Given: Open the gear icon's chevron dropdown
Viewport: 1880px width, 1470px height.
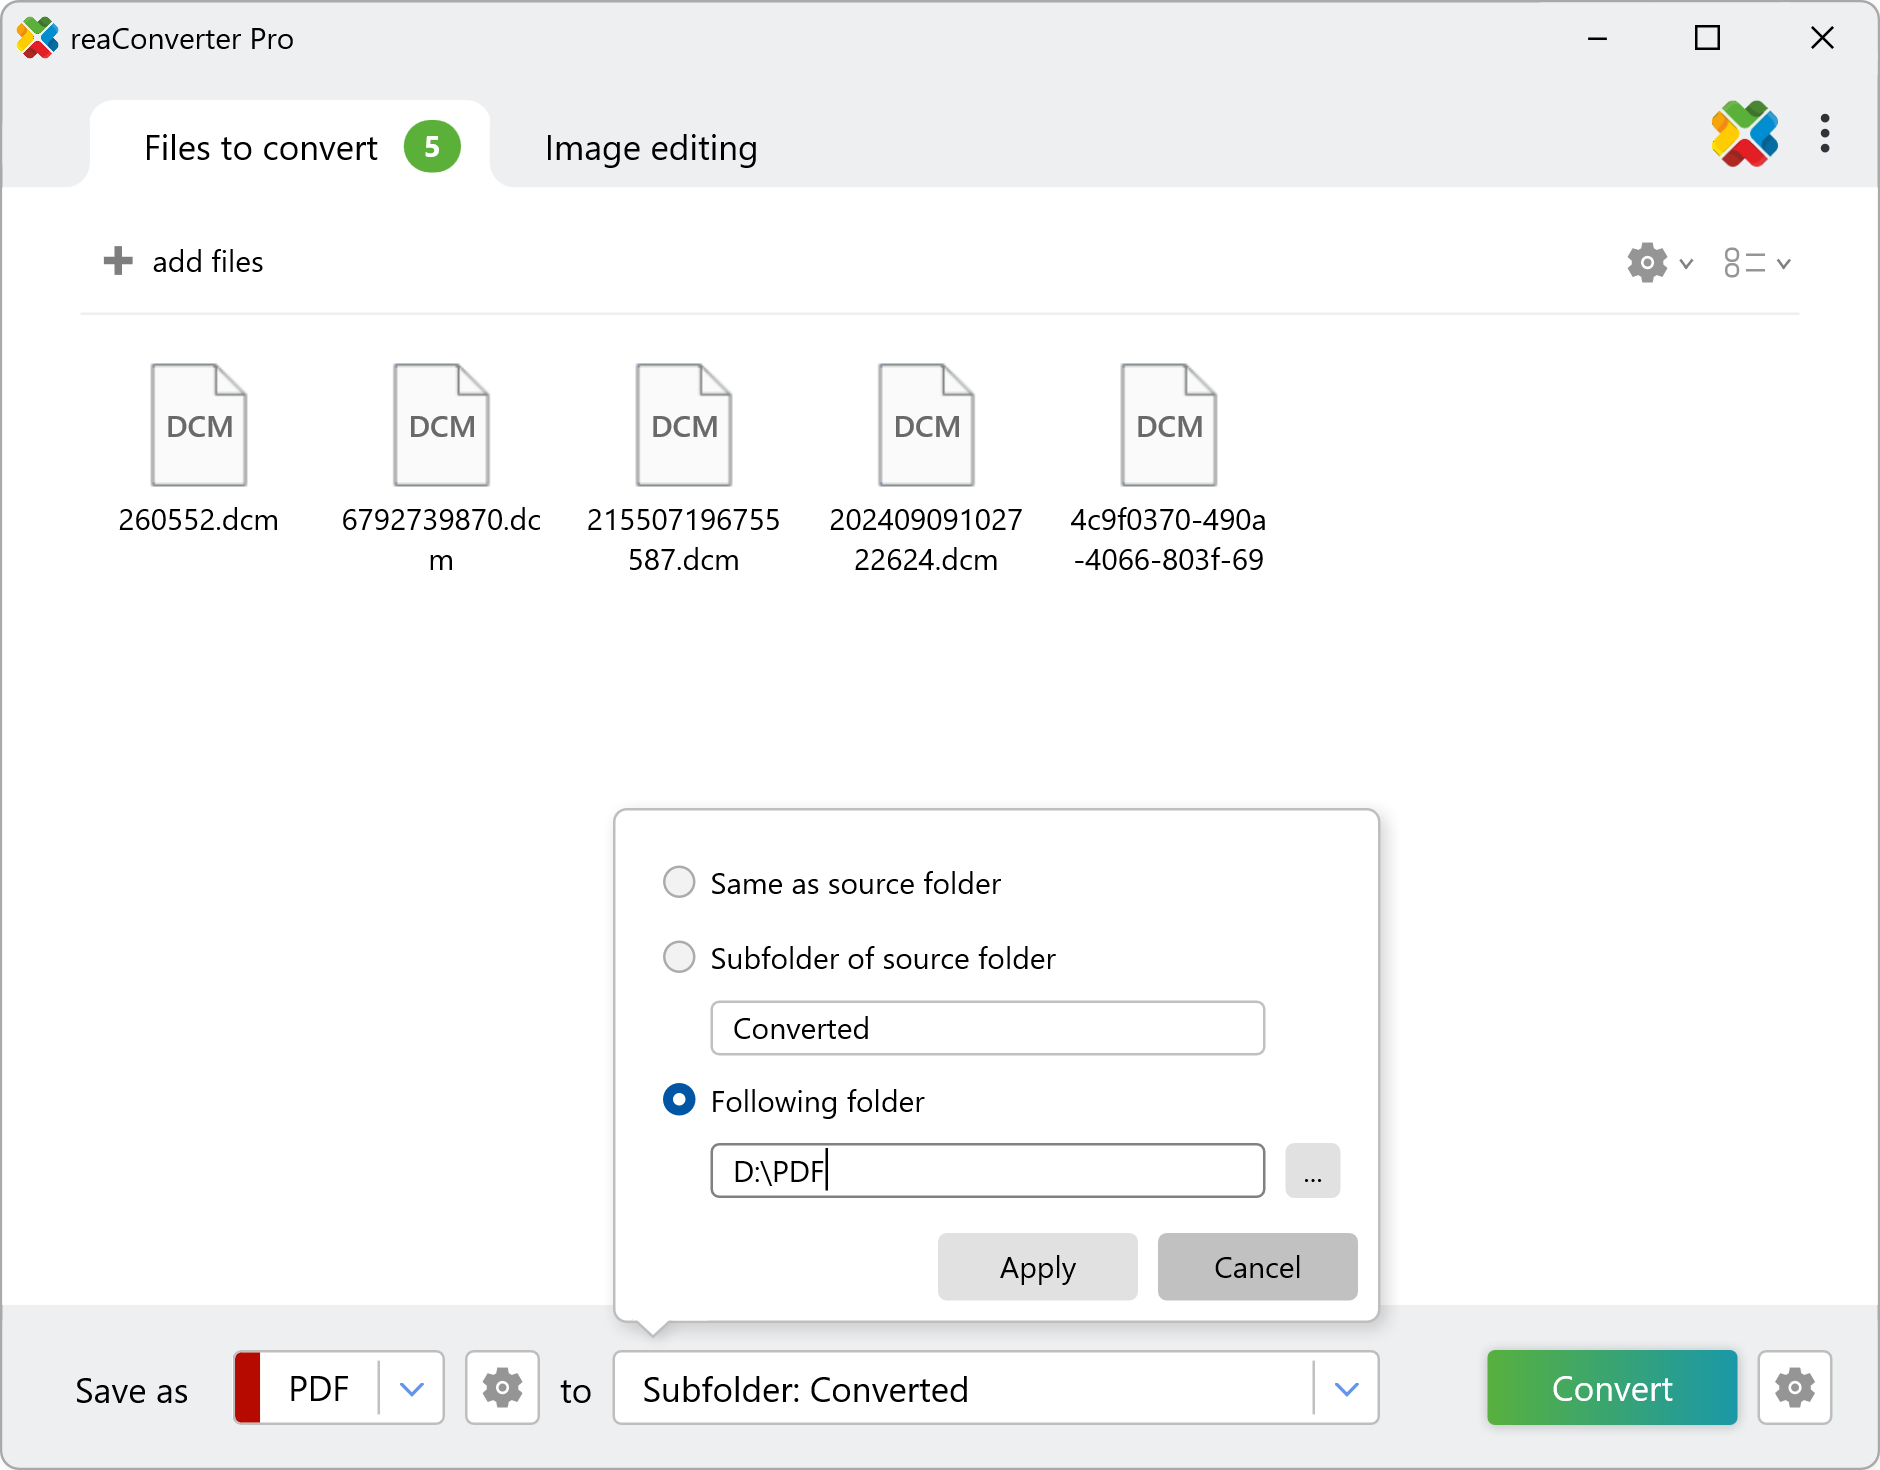Looking at the screenshot, I should 1686,262.
